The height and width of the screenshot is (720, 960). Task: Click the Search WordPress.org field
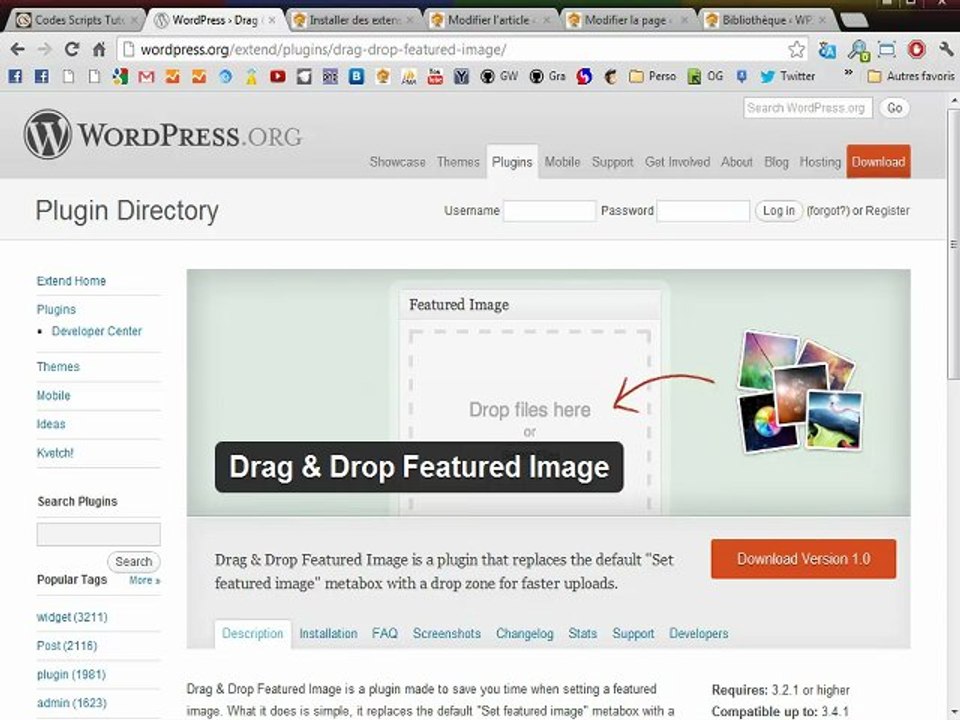pyautogui.click(x=808, y=108)
